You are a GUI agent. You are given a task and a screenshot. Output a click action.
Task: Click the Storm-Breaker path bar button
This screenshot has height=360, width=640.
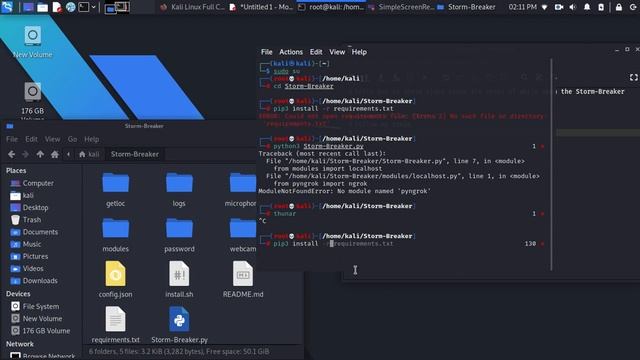pyautogui.click(x=135, y=154)
